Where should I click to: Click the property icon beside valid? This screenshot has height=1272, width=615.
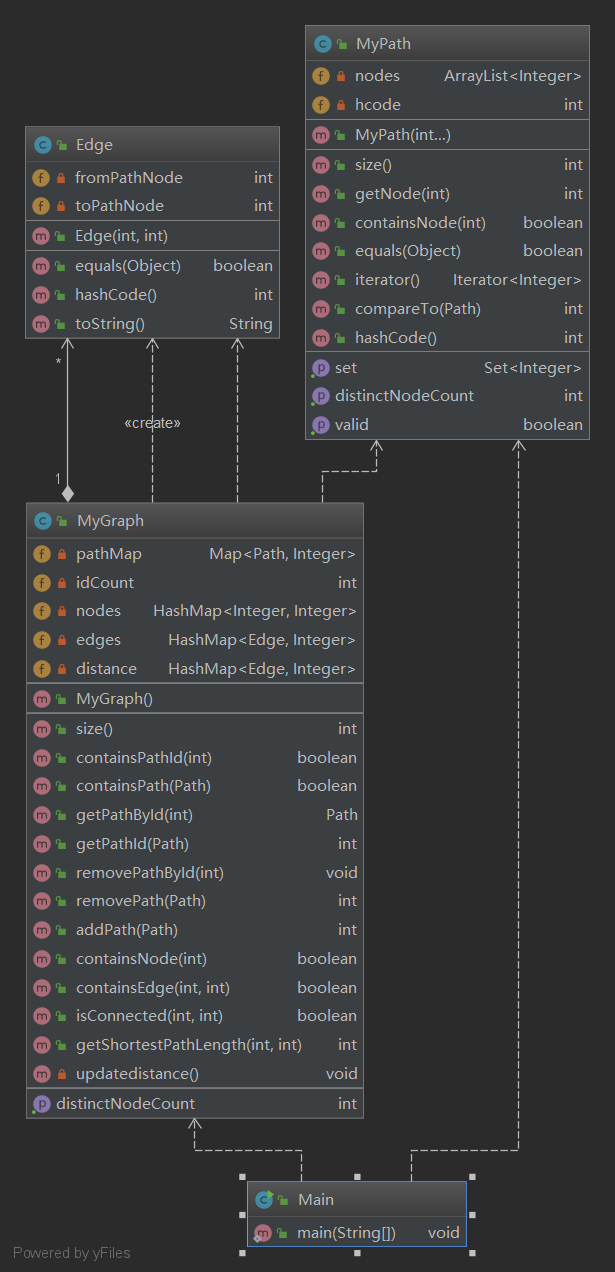pyautogui.click(x=320, y=425)
